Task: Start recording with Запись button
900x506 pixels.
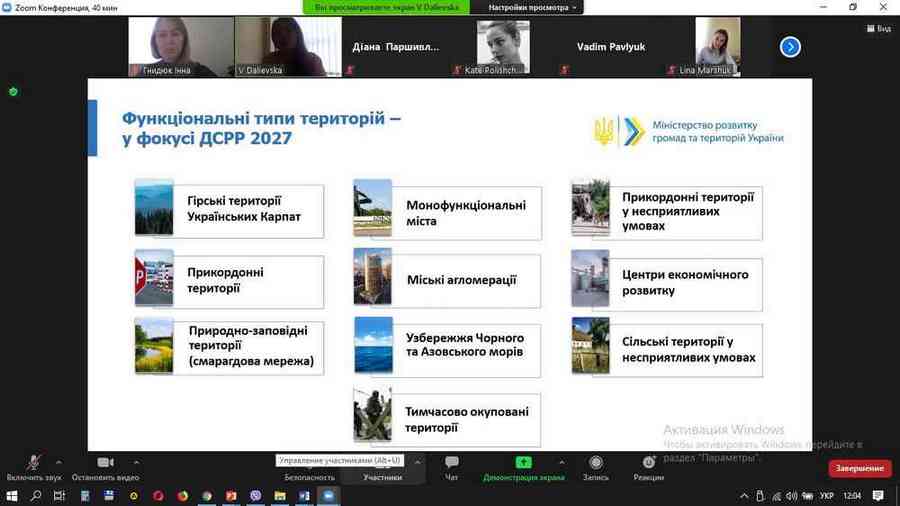Action: click(596, 467)
